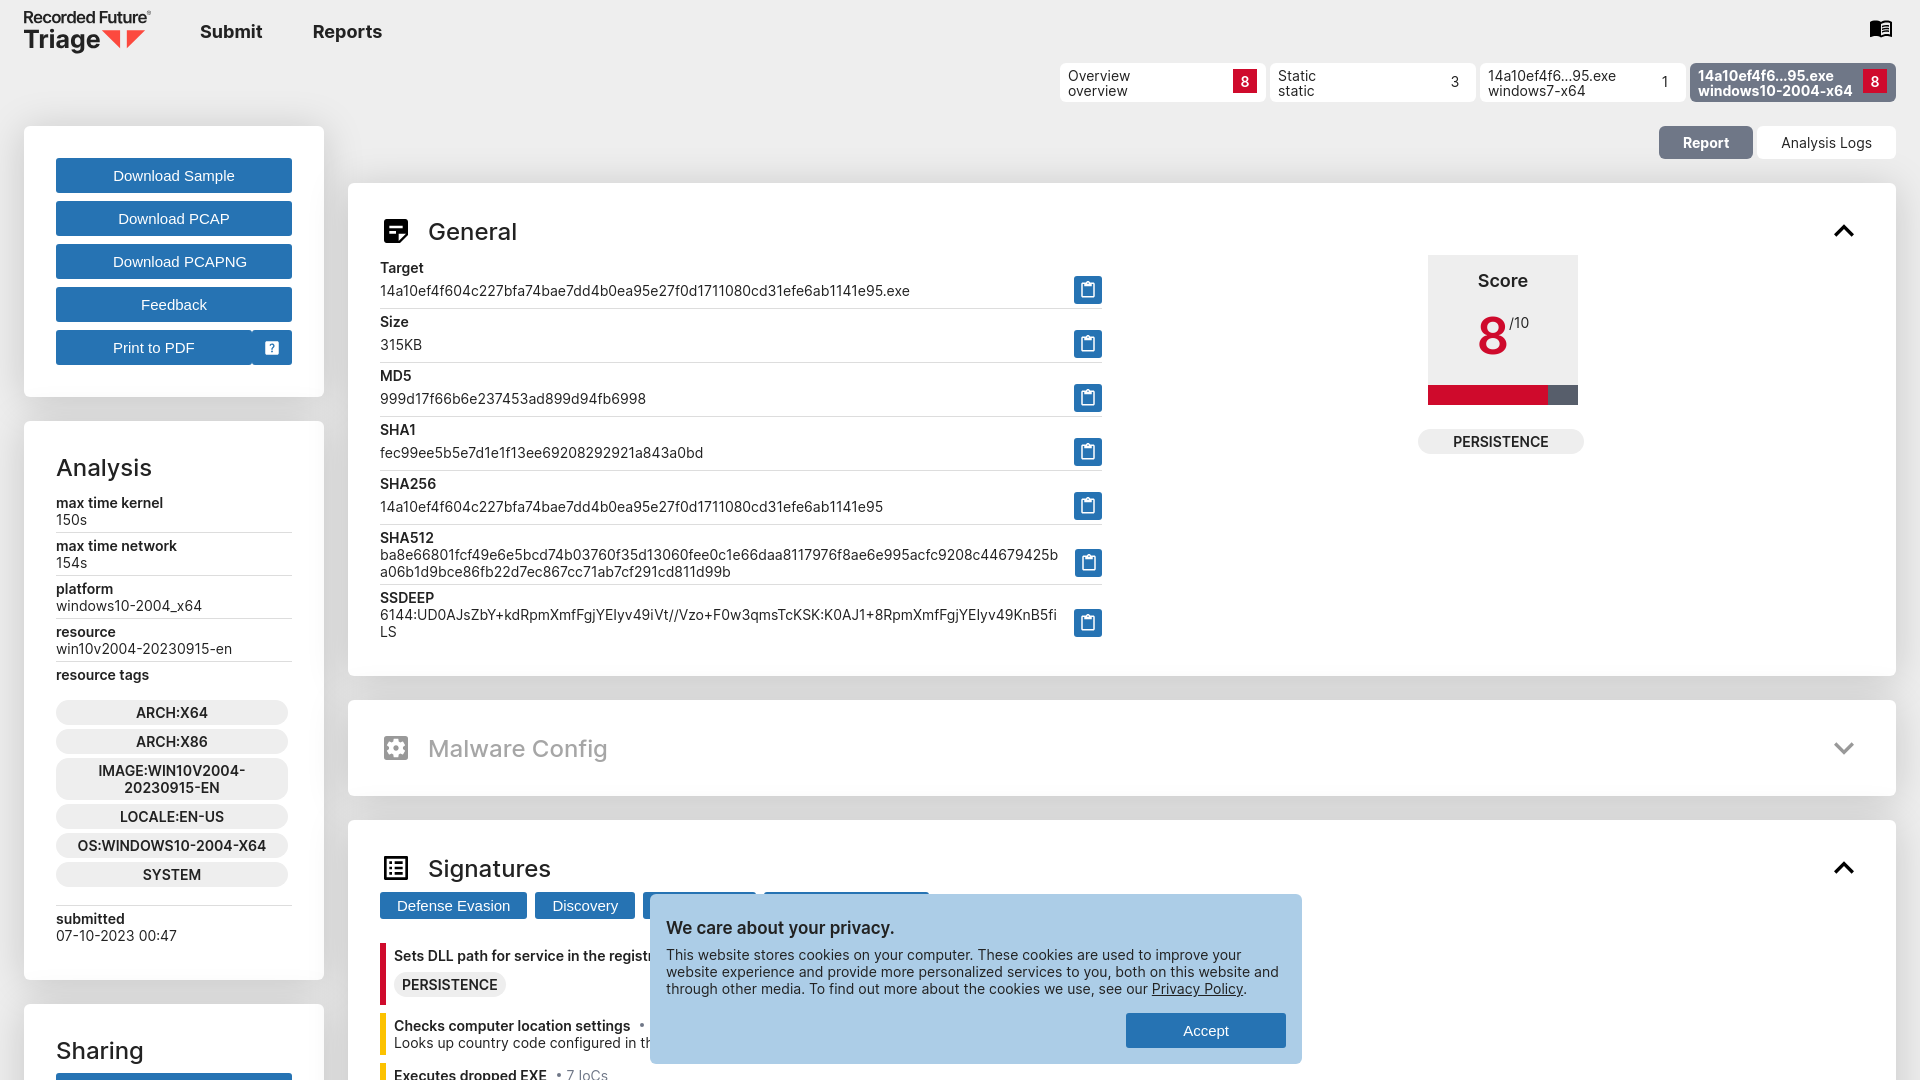Toggle the Print to PDF help icon
The width and height of the screenshot is (1920, 1080).
click(x=272, y=347)
